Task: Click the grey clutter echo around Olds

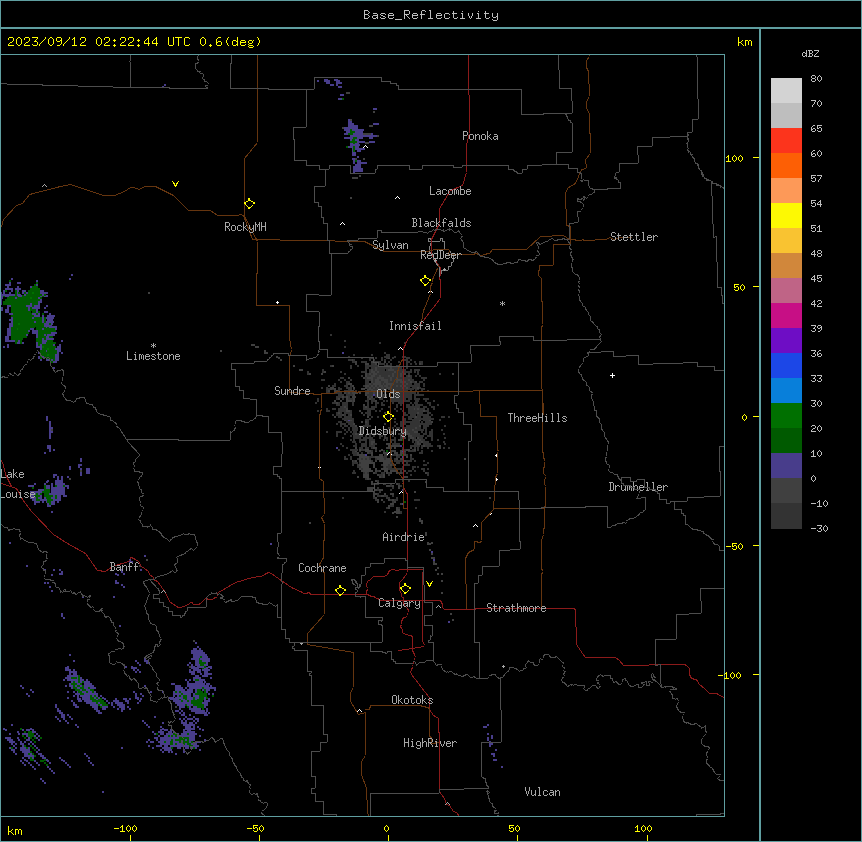Action: [x=386, y=423]
